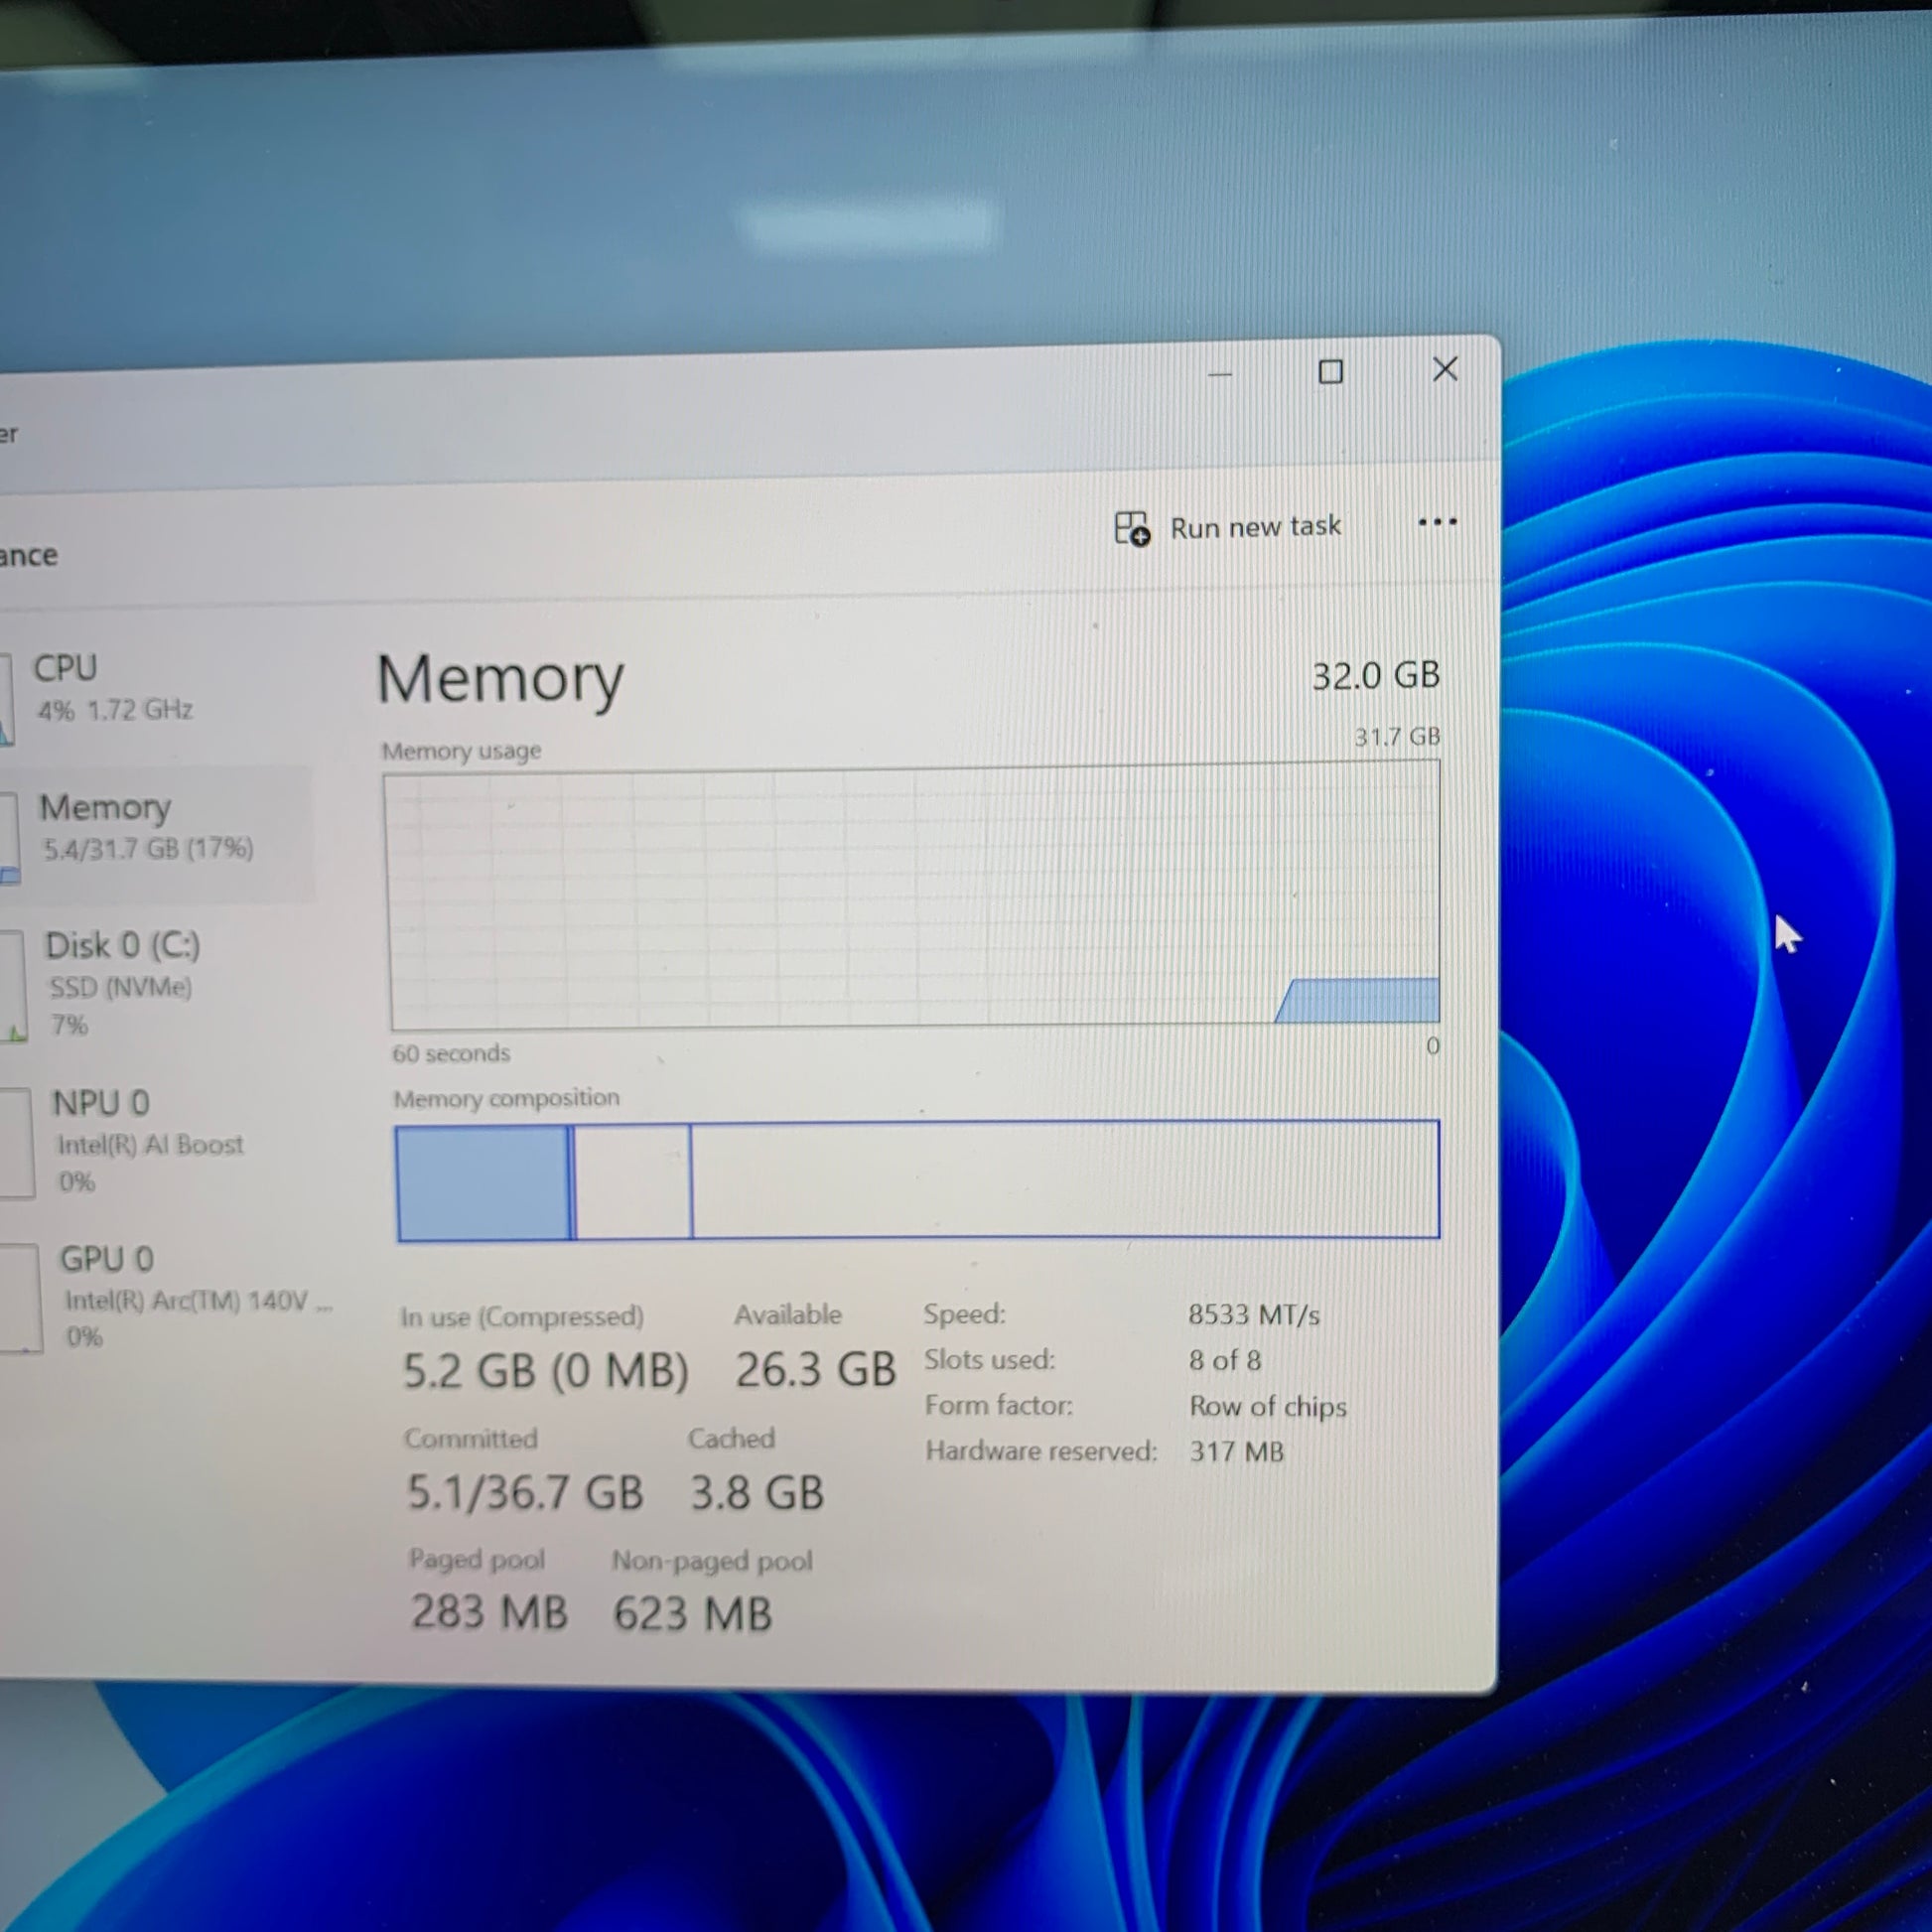Click the Run new task icon
1932x1932 pixels.
1132,528
